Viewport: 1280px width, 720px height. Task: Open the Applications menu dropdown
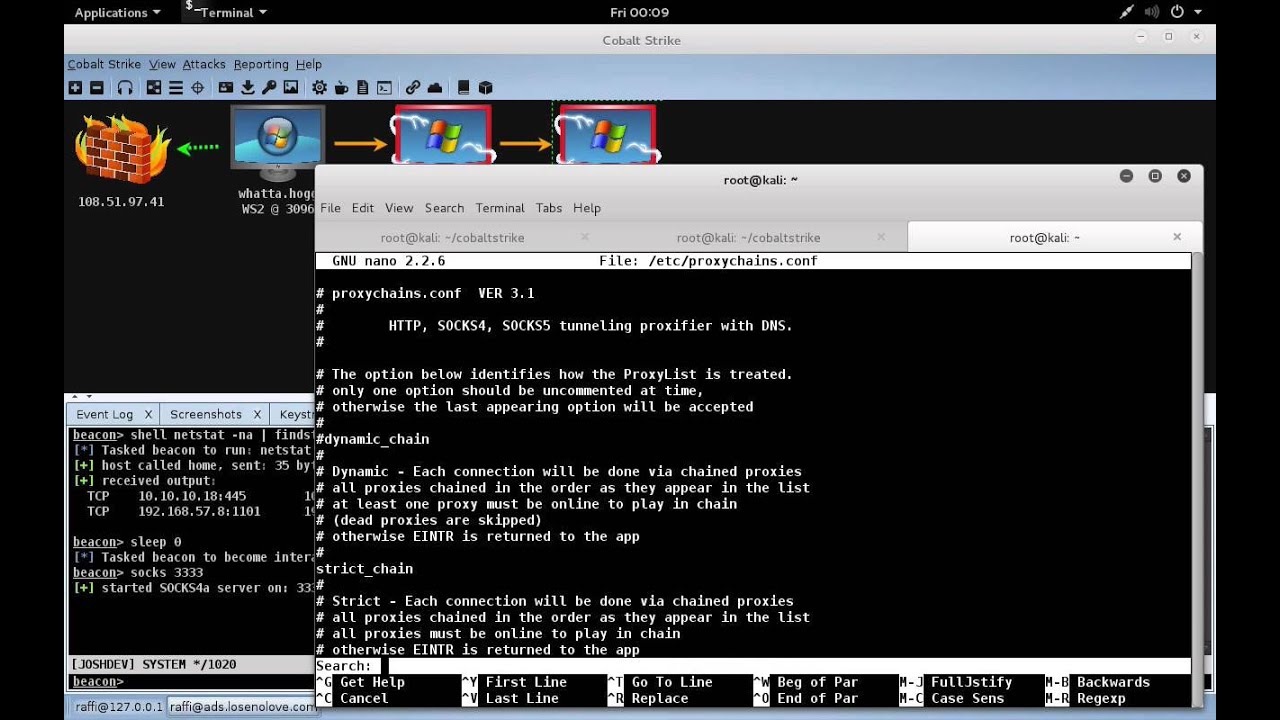click(117, 12)
